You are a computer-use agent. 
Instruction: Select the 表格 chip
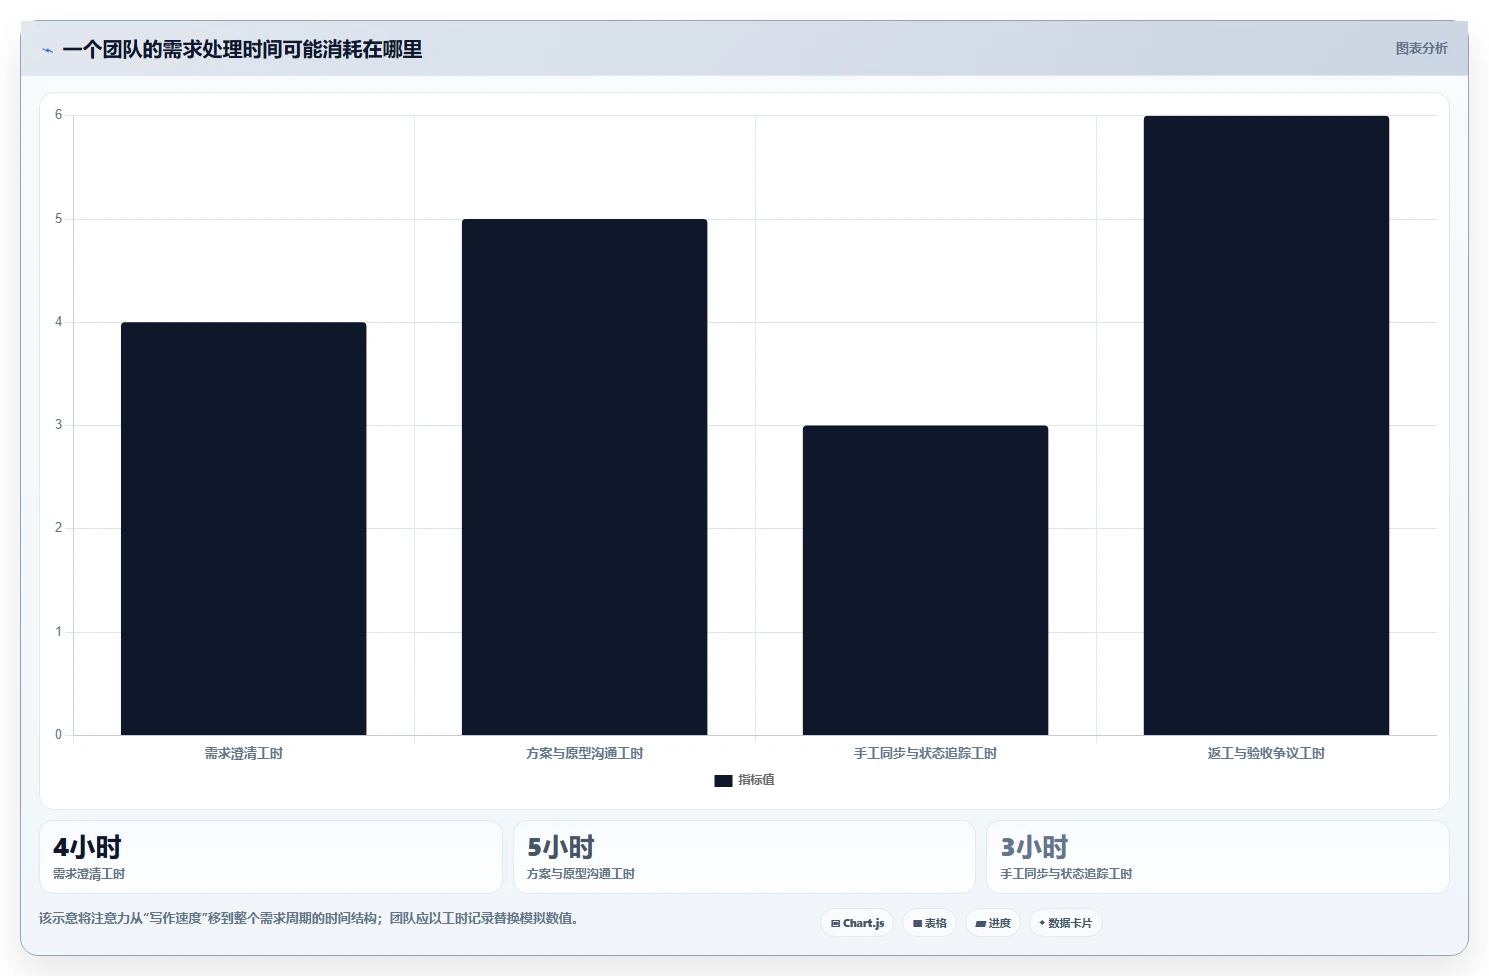click(x=930, y=923)
